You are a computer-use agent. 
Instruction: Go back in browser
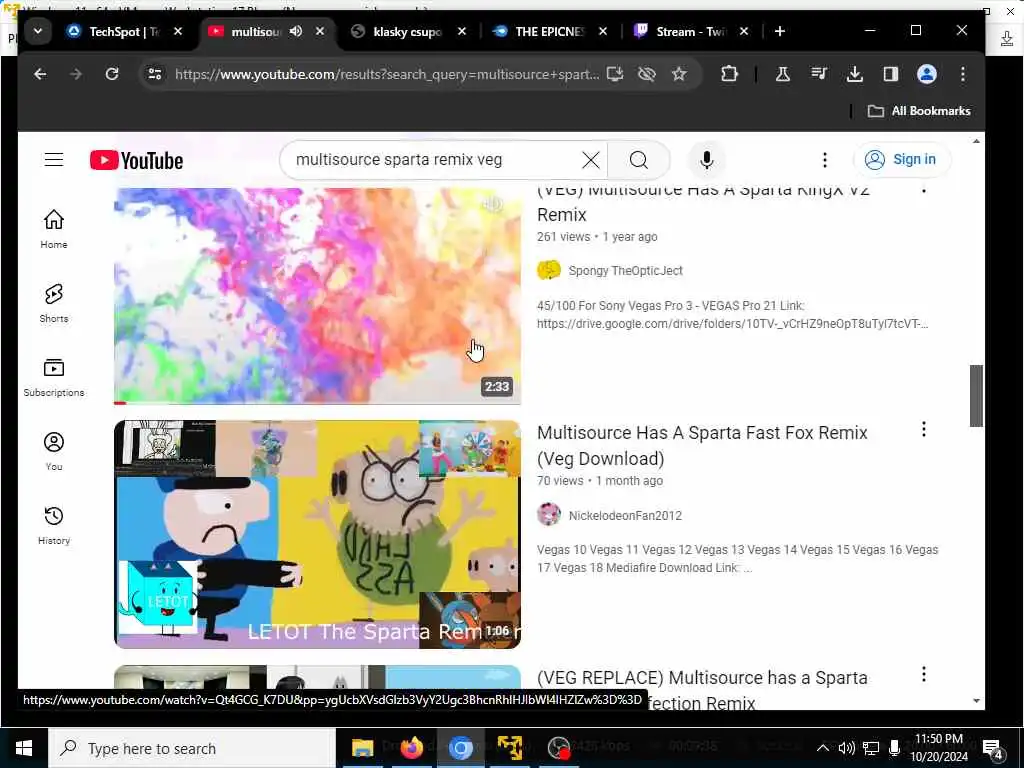click(x=40, y=74)
